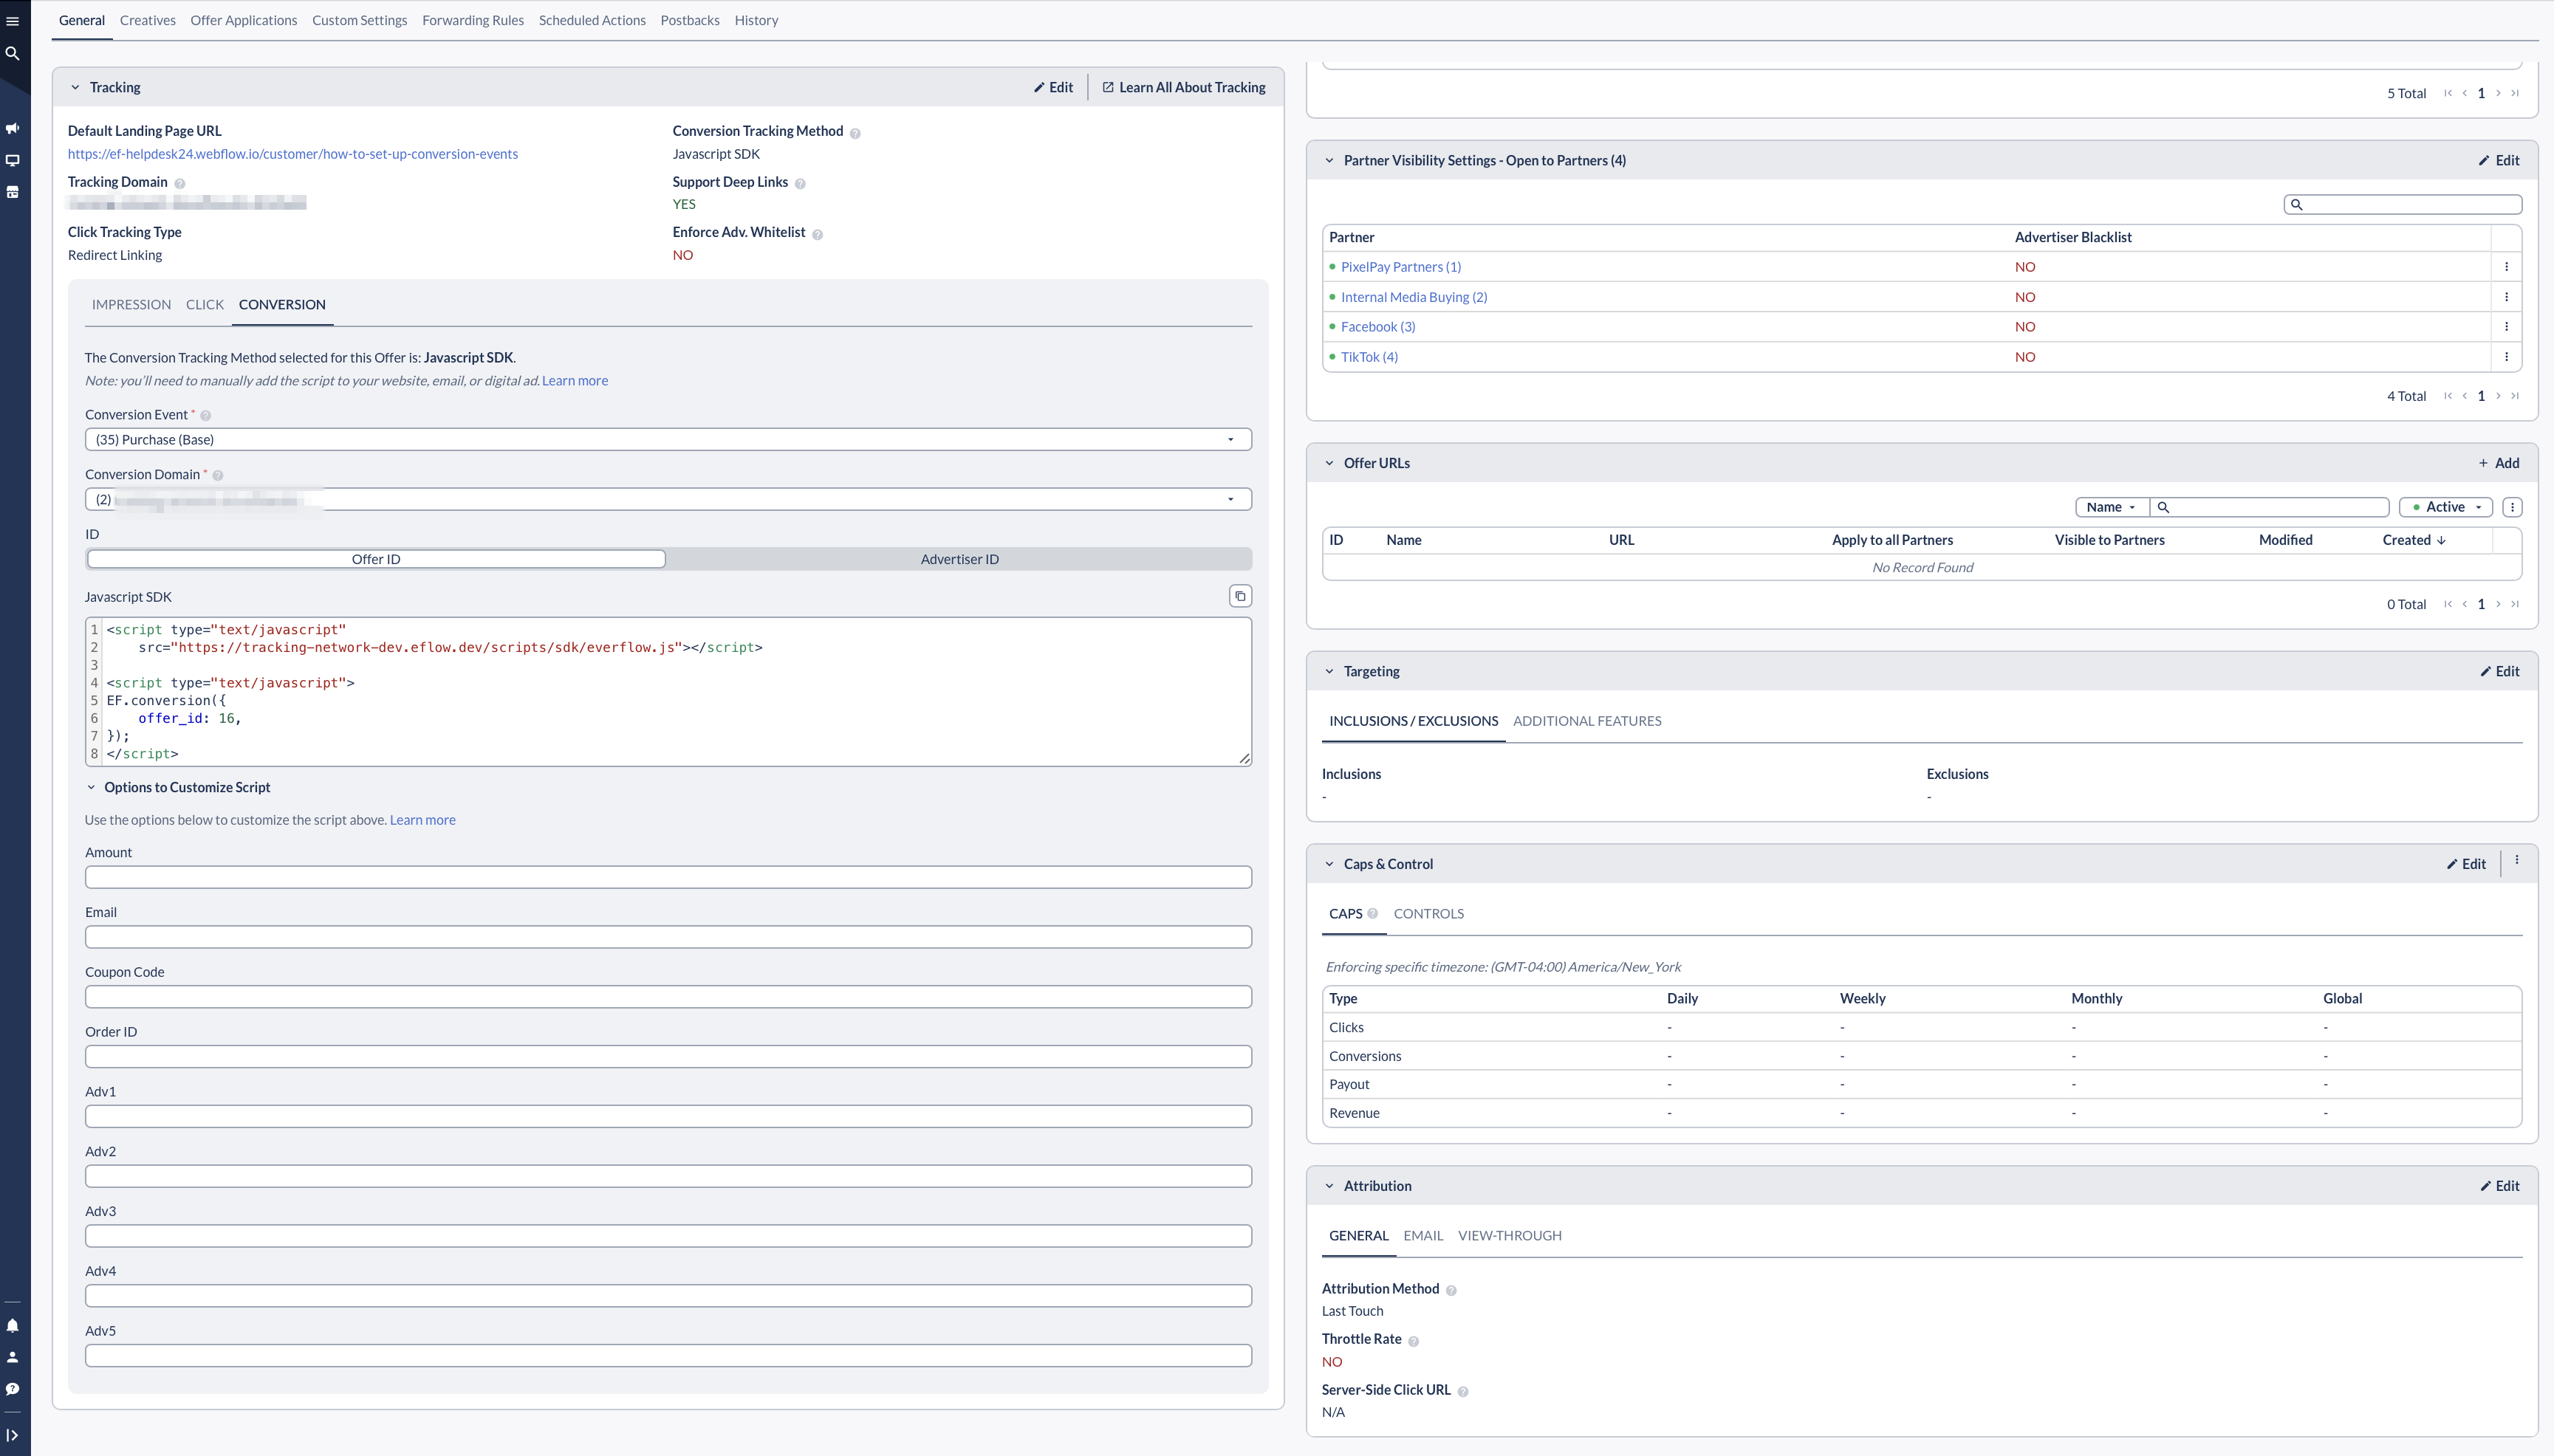Click help icon next to Conversion Event
Viewport: 2554px width, 1456px height.
(206, 416)
